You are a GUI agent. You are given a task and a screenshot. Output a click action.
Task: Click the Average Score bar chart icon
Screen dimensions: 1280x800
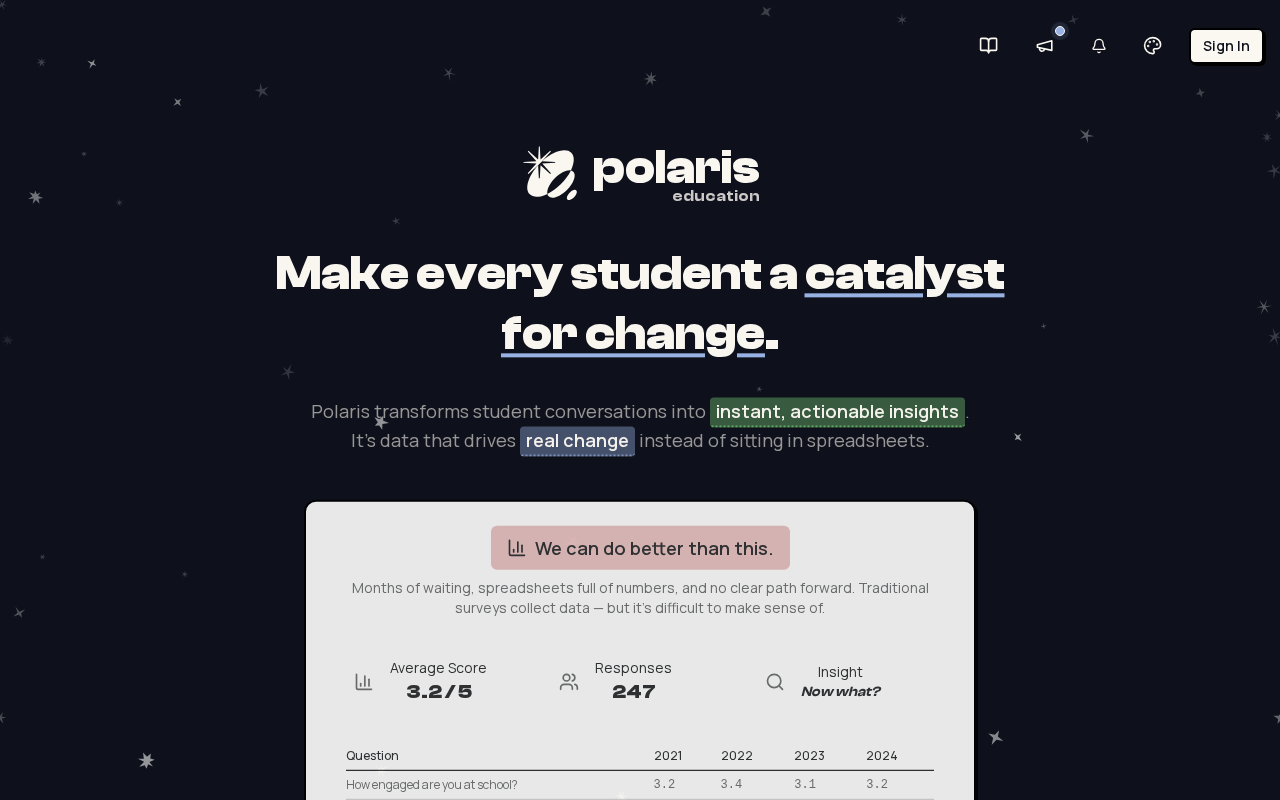tap(364, 682)
